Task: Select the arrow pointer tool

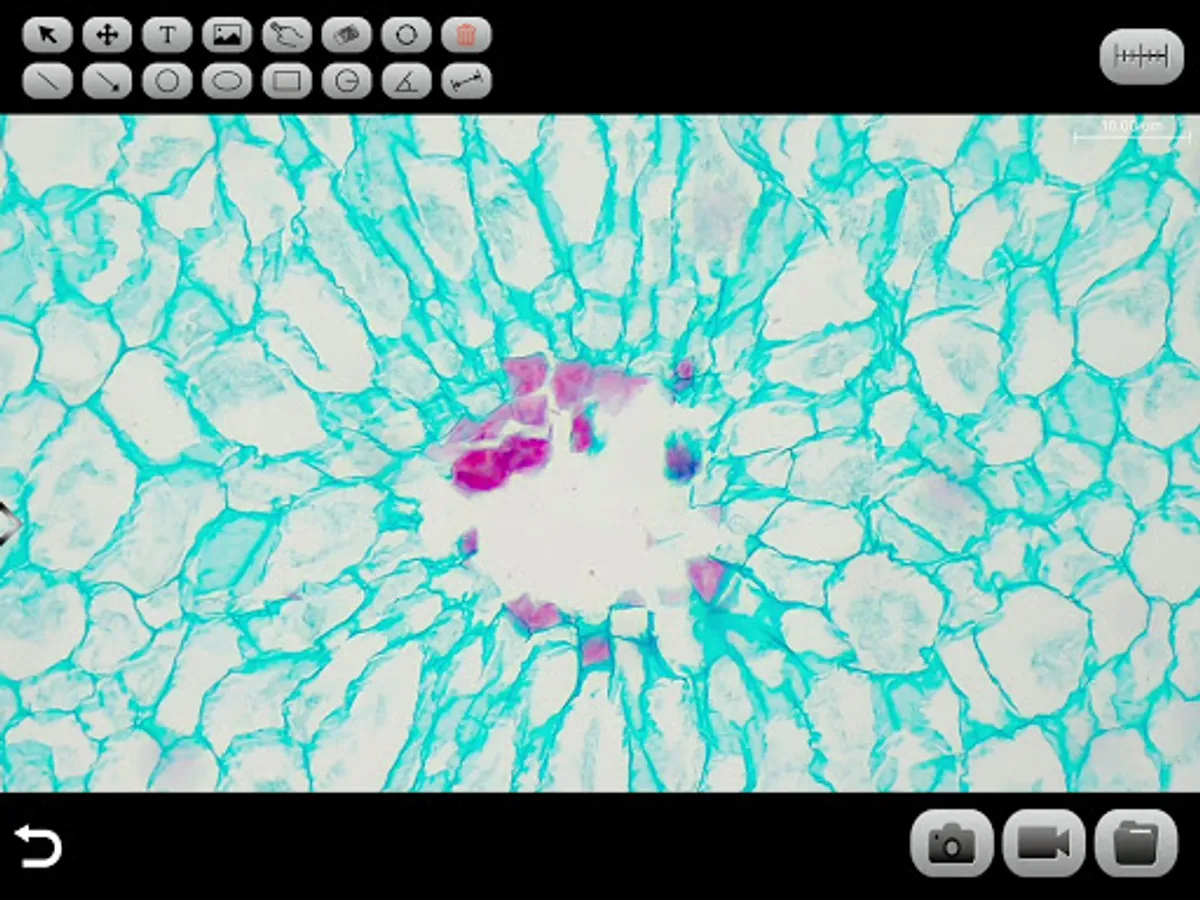Action: coord(47,35)
